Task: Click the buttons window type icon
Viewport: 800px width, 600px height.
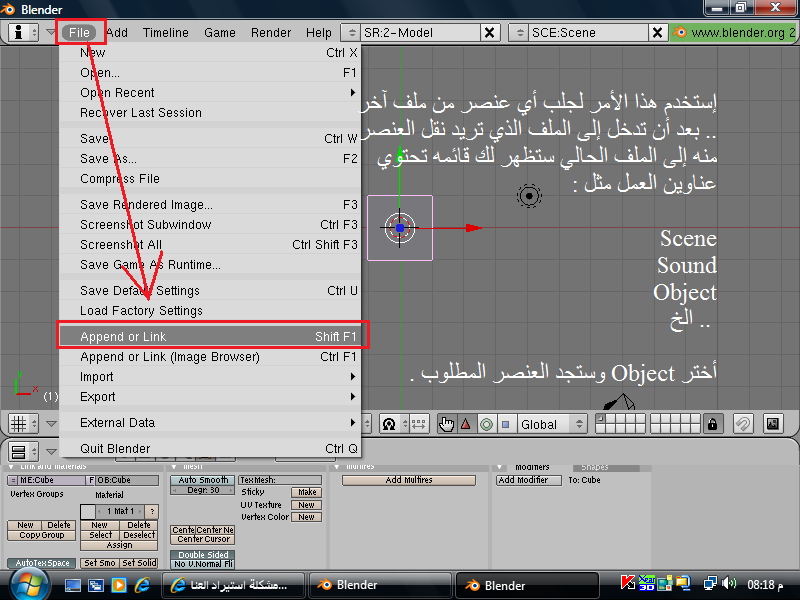Action: [23, 451]
